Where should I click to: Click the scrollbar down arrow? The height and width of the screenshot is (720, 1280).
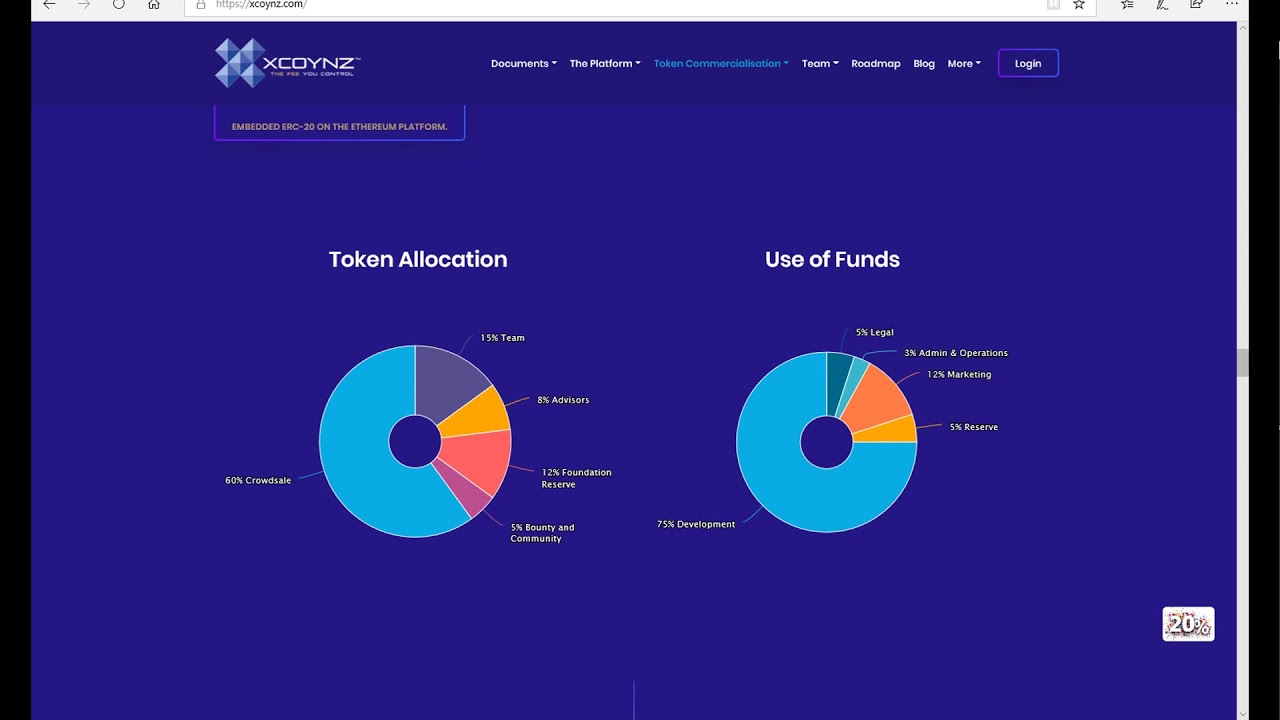1243,714
